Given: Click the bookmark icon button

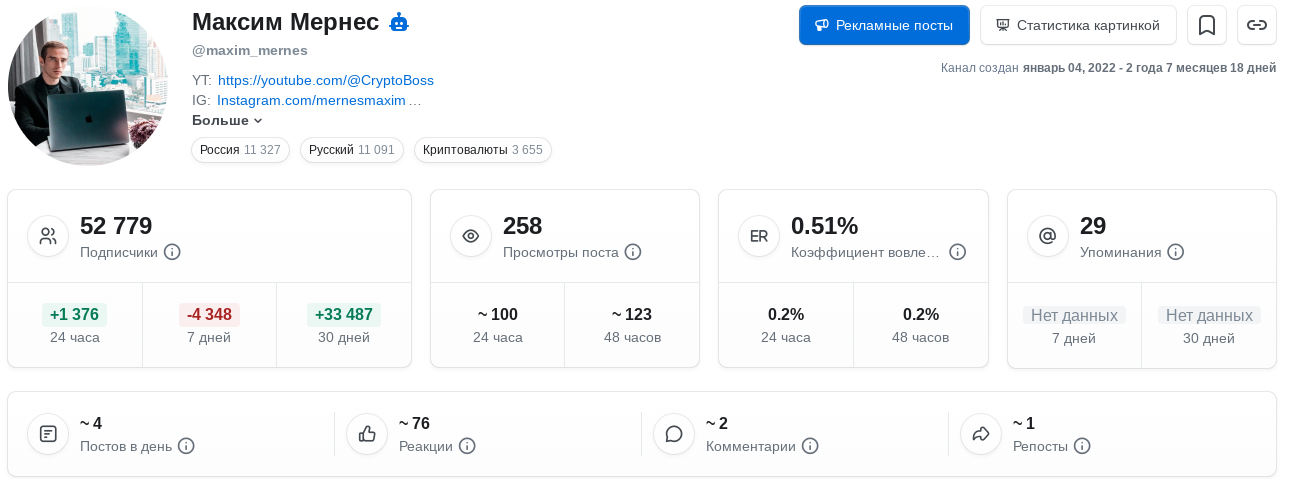Looking at the screenshot, I should click(1206, 25).
